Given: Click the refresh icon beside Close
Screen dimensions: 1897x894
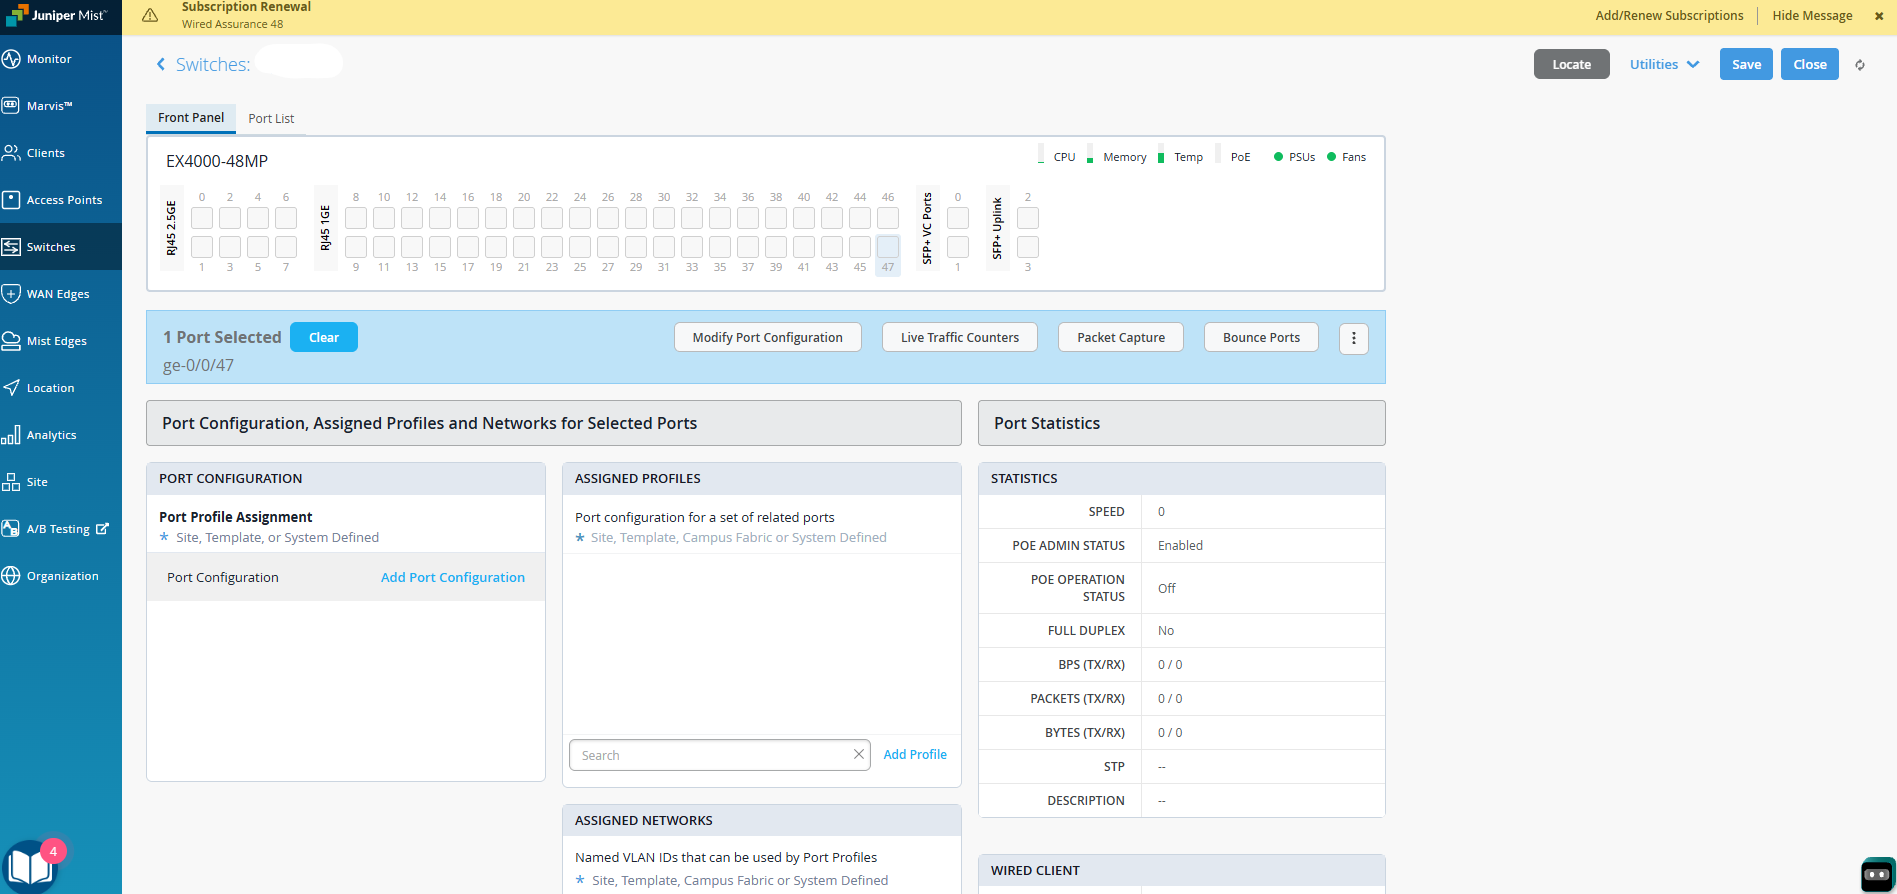Looking at the screenshot, I should click(1860, 65).
